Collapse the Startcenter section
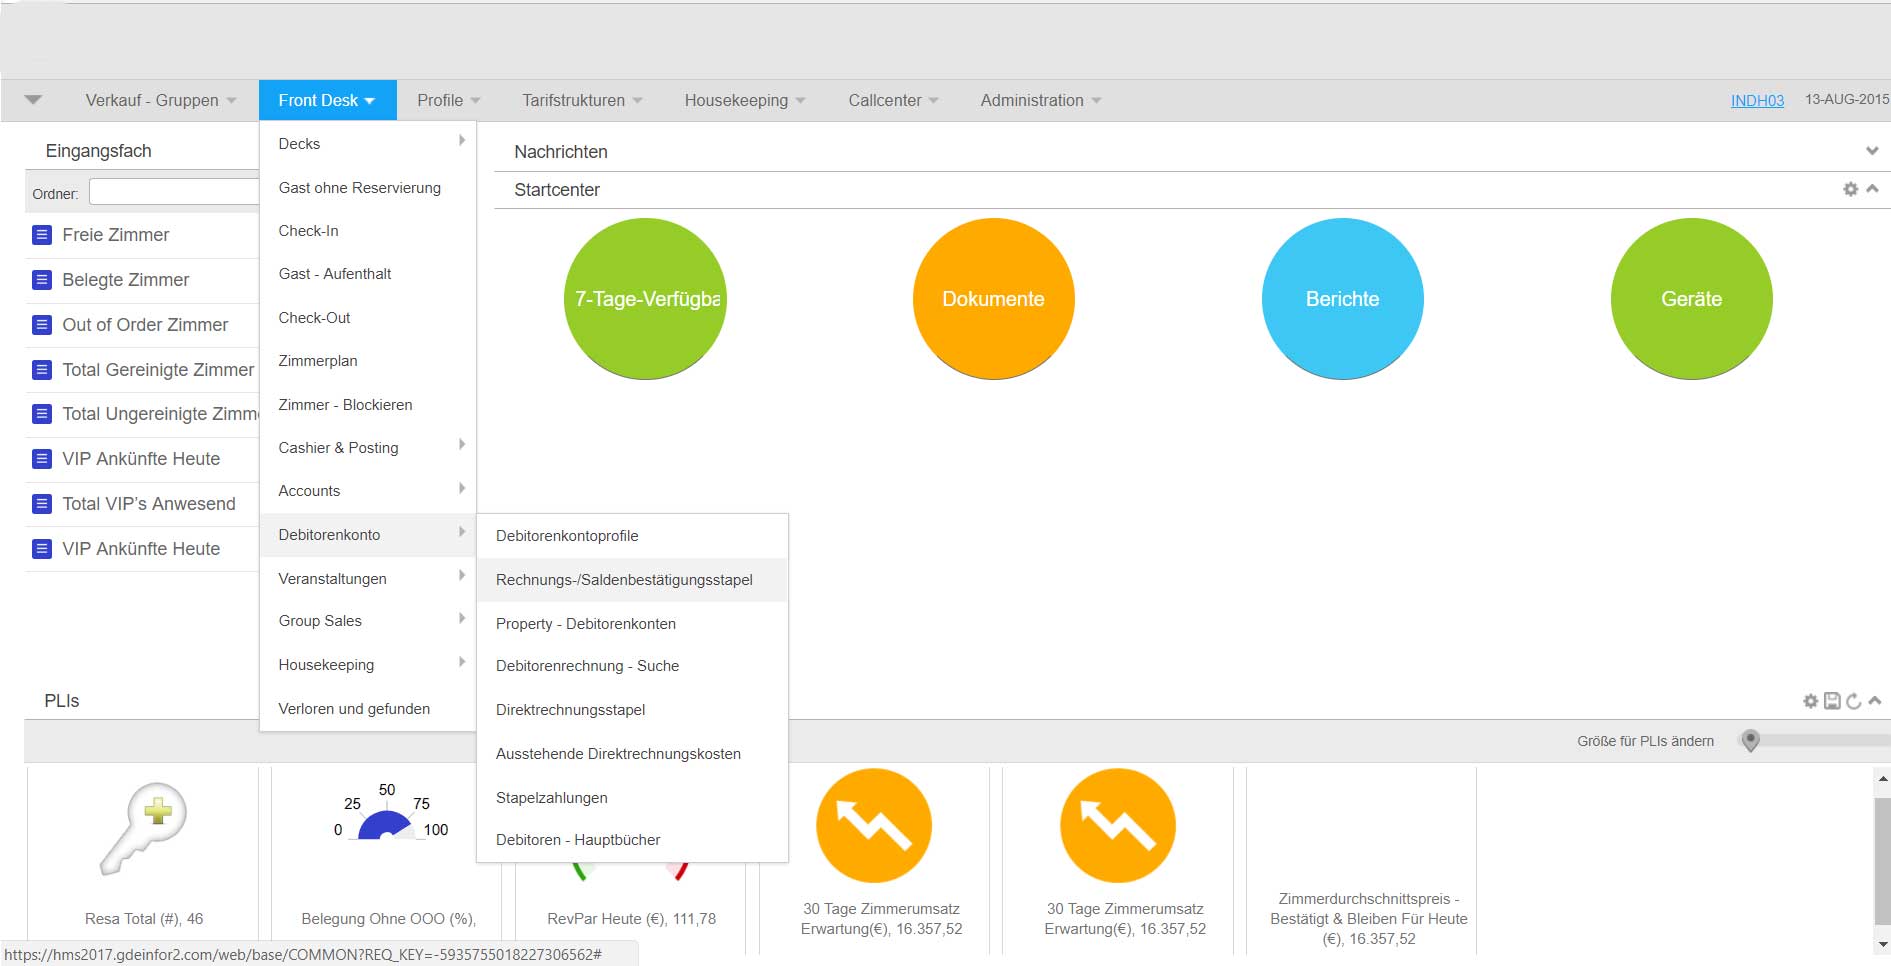Viewport: 1891px width, 966px height. [x=1872, y=189]
